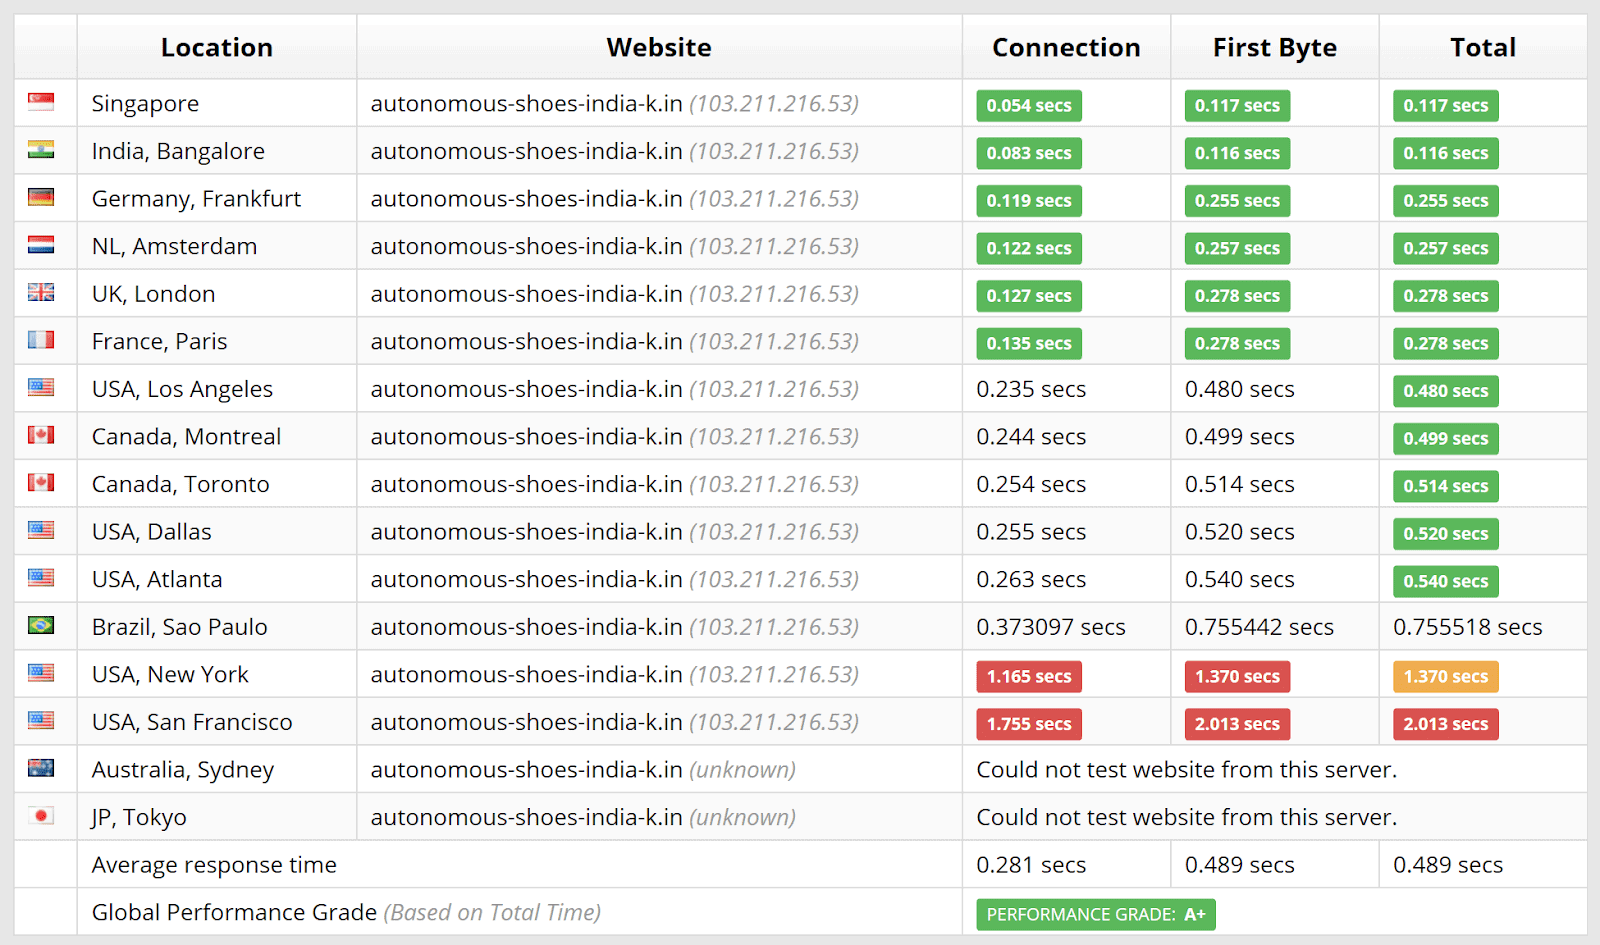Click the India flag icon
This screenshot has height=945, width=1600.
tap(41, 150)
